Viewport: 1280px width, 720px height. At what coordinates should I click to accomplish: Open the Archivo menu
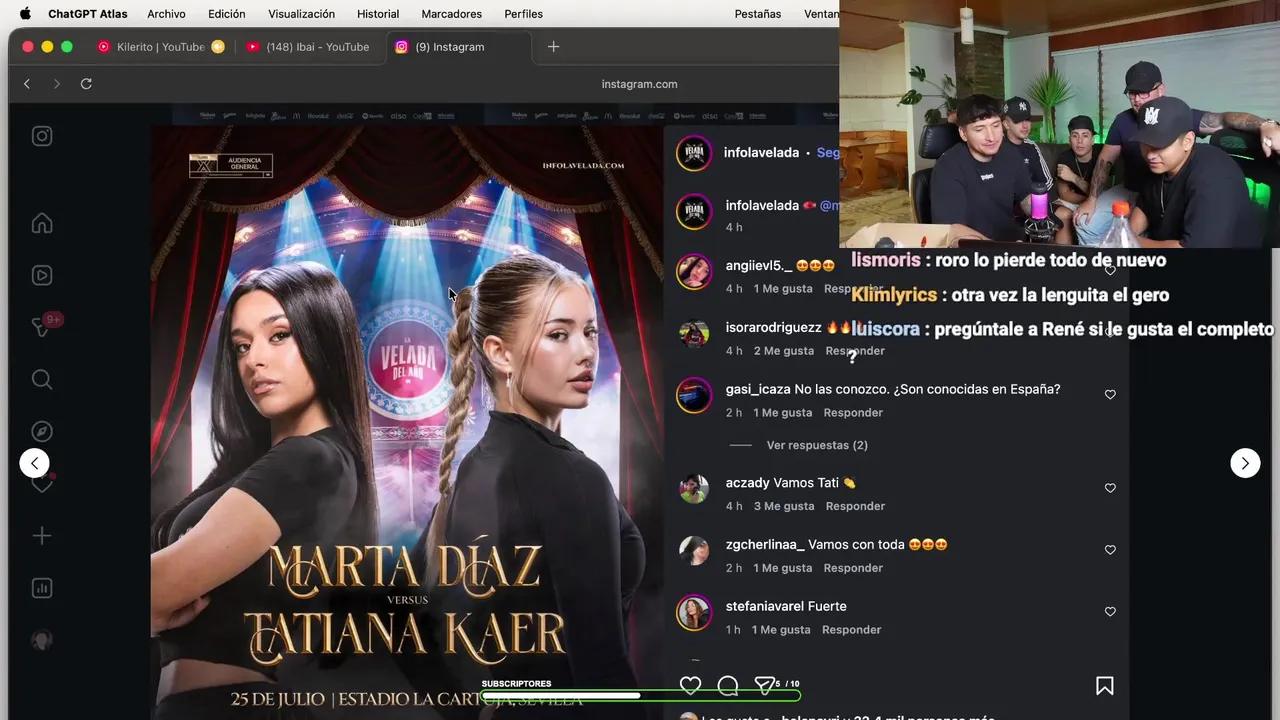(166, 14)
